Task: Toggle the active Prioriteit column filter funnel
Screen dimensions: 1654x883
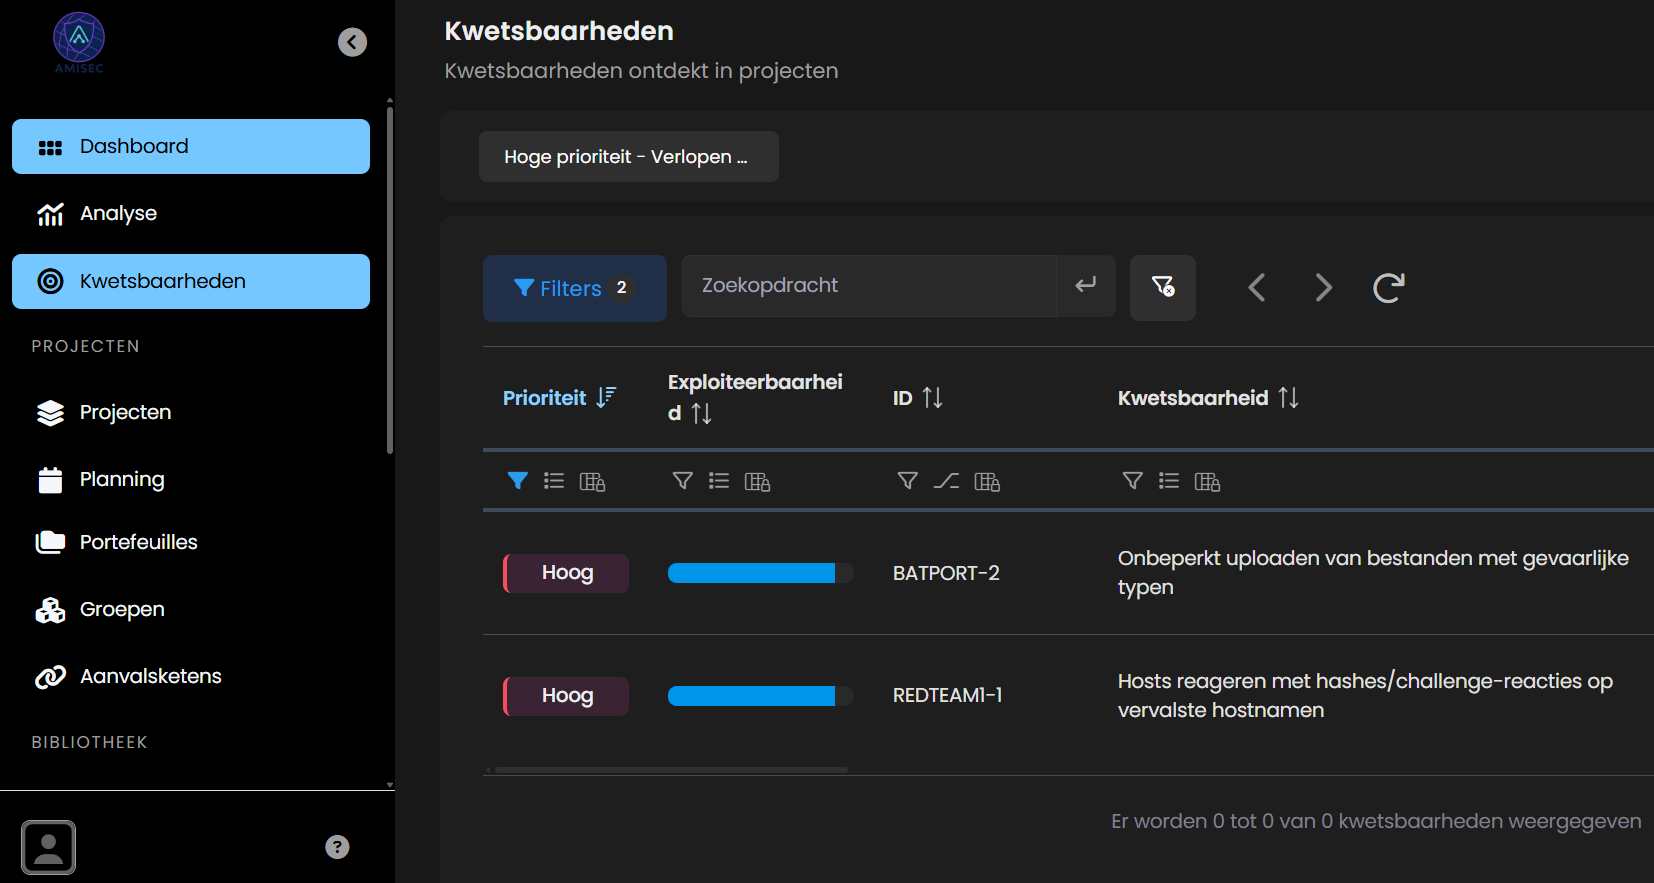Action: point(517,481)
